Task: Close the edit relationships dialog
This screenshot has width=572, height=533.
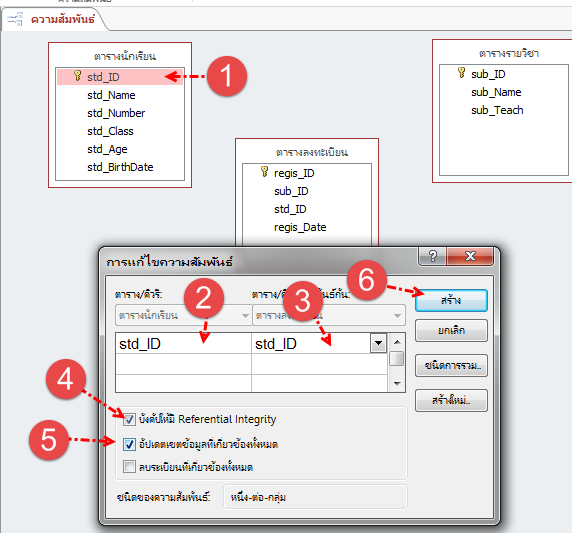Action: pyautogui.click(x=470, y=256)
